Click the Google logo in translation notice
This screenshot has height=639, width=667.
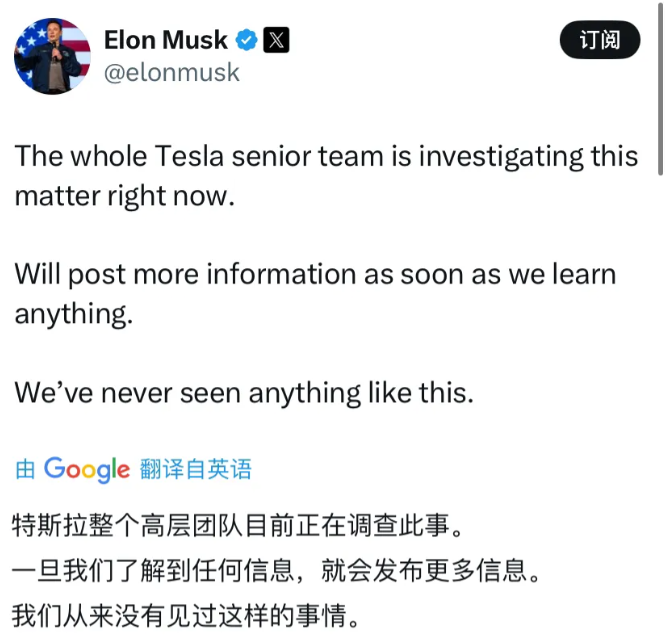click(87, 470)
